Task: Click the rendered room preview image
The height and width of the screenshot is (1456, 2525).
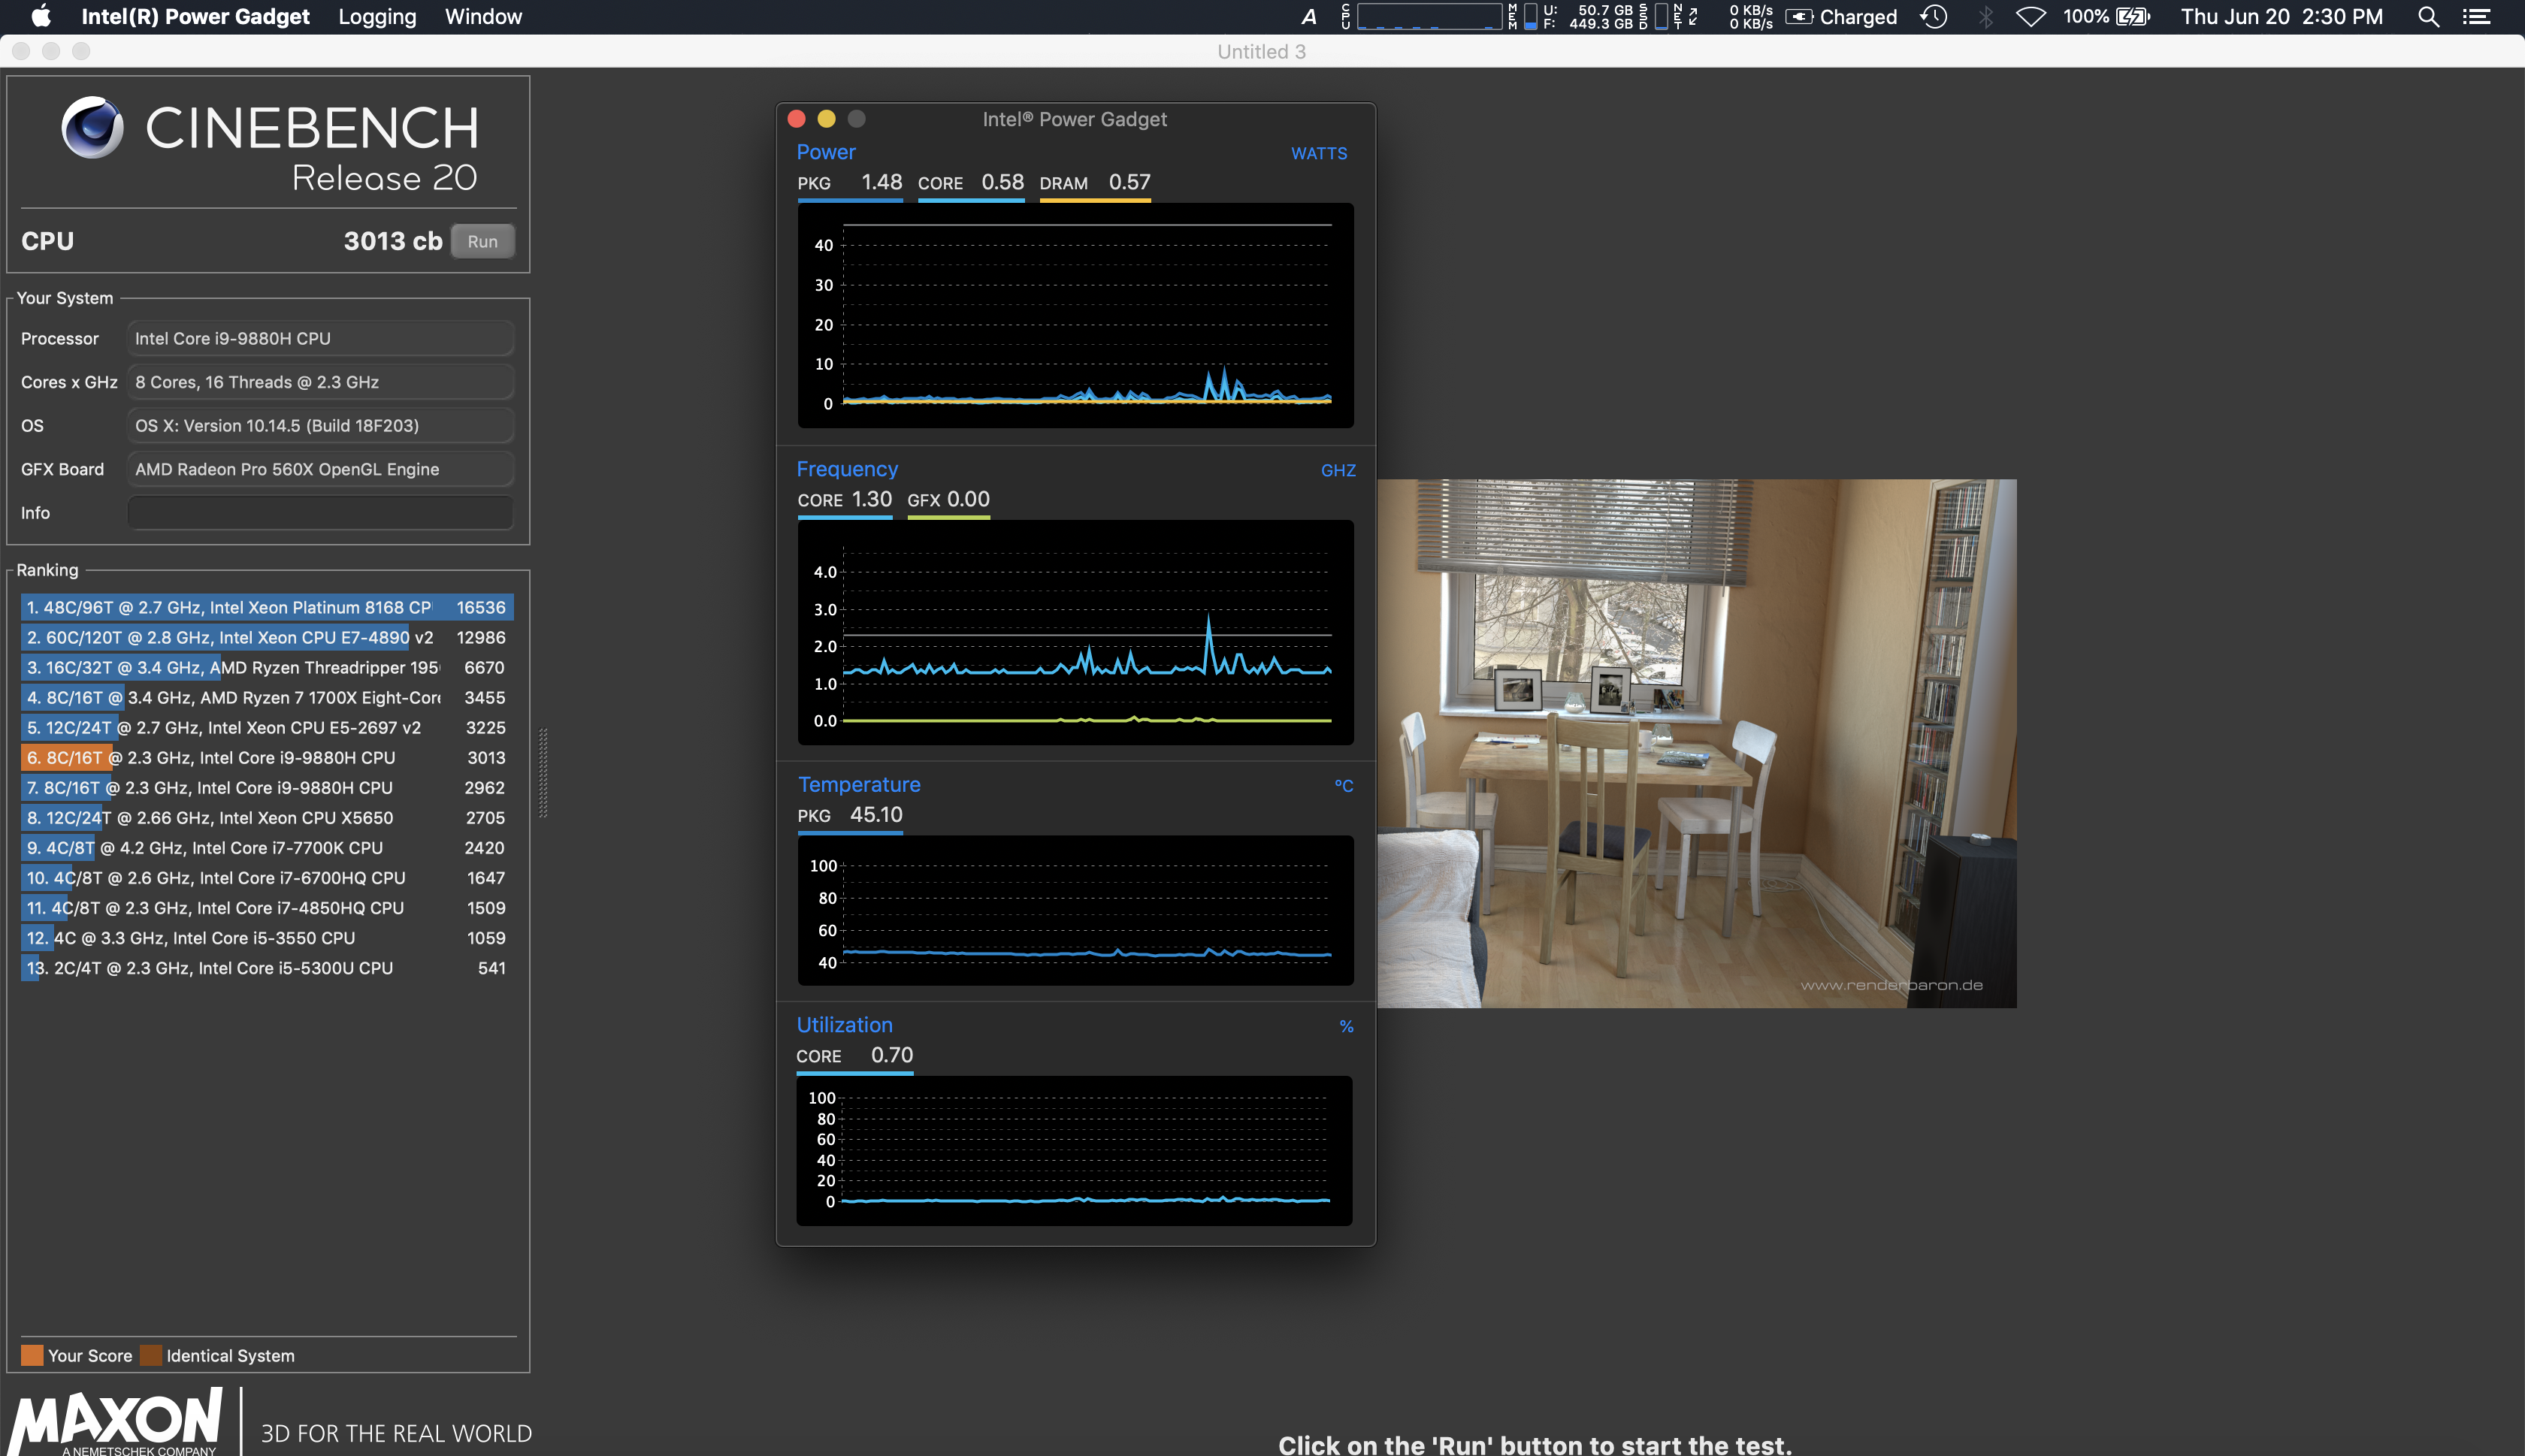Action: tap(1696, 742)
